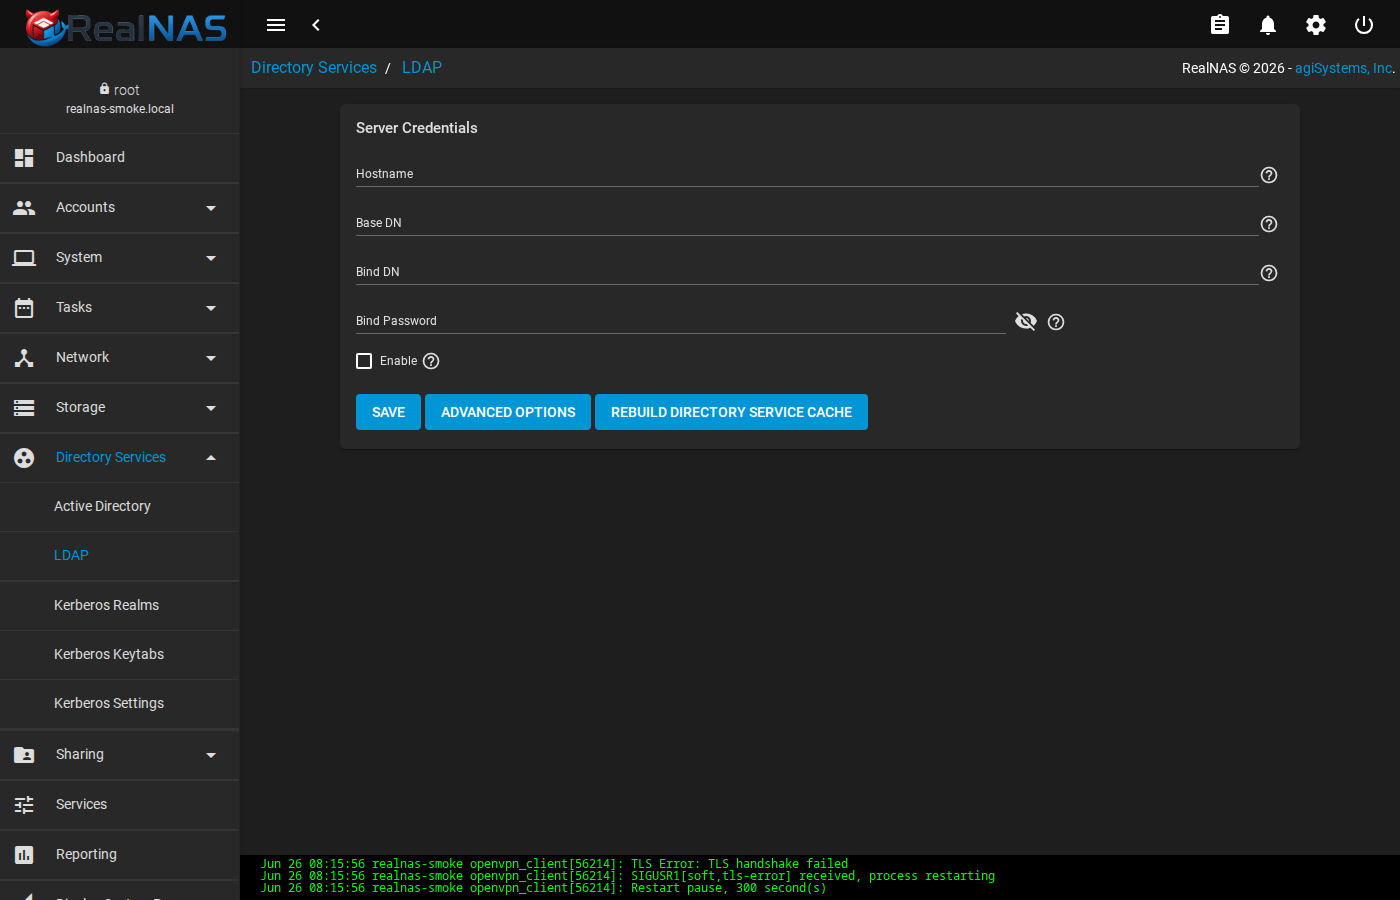Collapse the Directory Services menu arrow
Image resolution: width=1400 pixels, height=900 pixels.
point(211,458)
